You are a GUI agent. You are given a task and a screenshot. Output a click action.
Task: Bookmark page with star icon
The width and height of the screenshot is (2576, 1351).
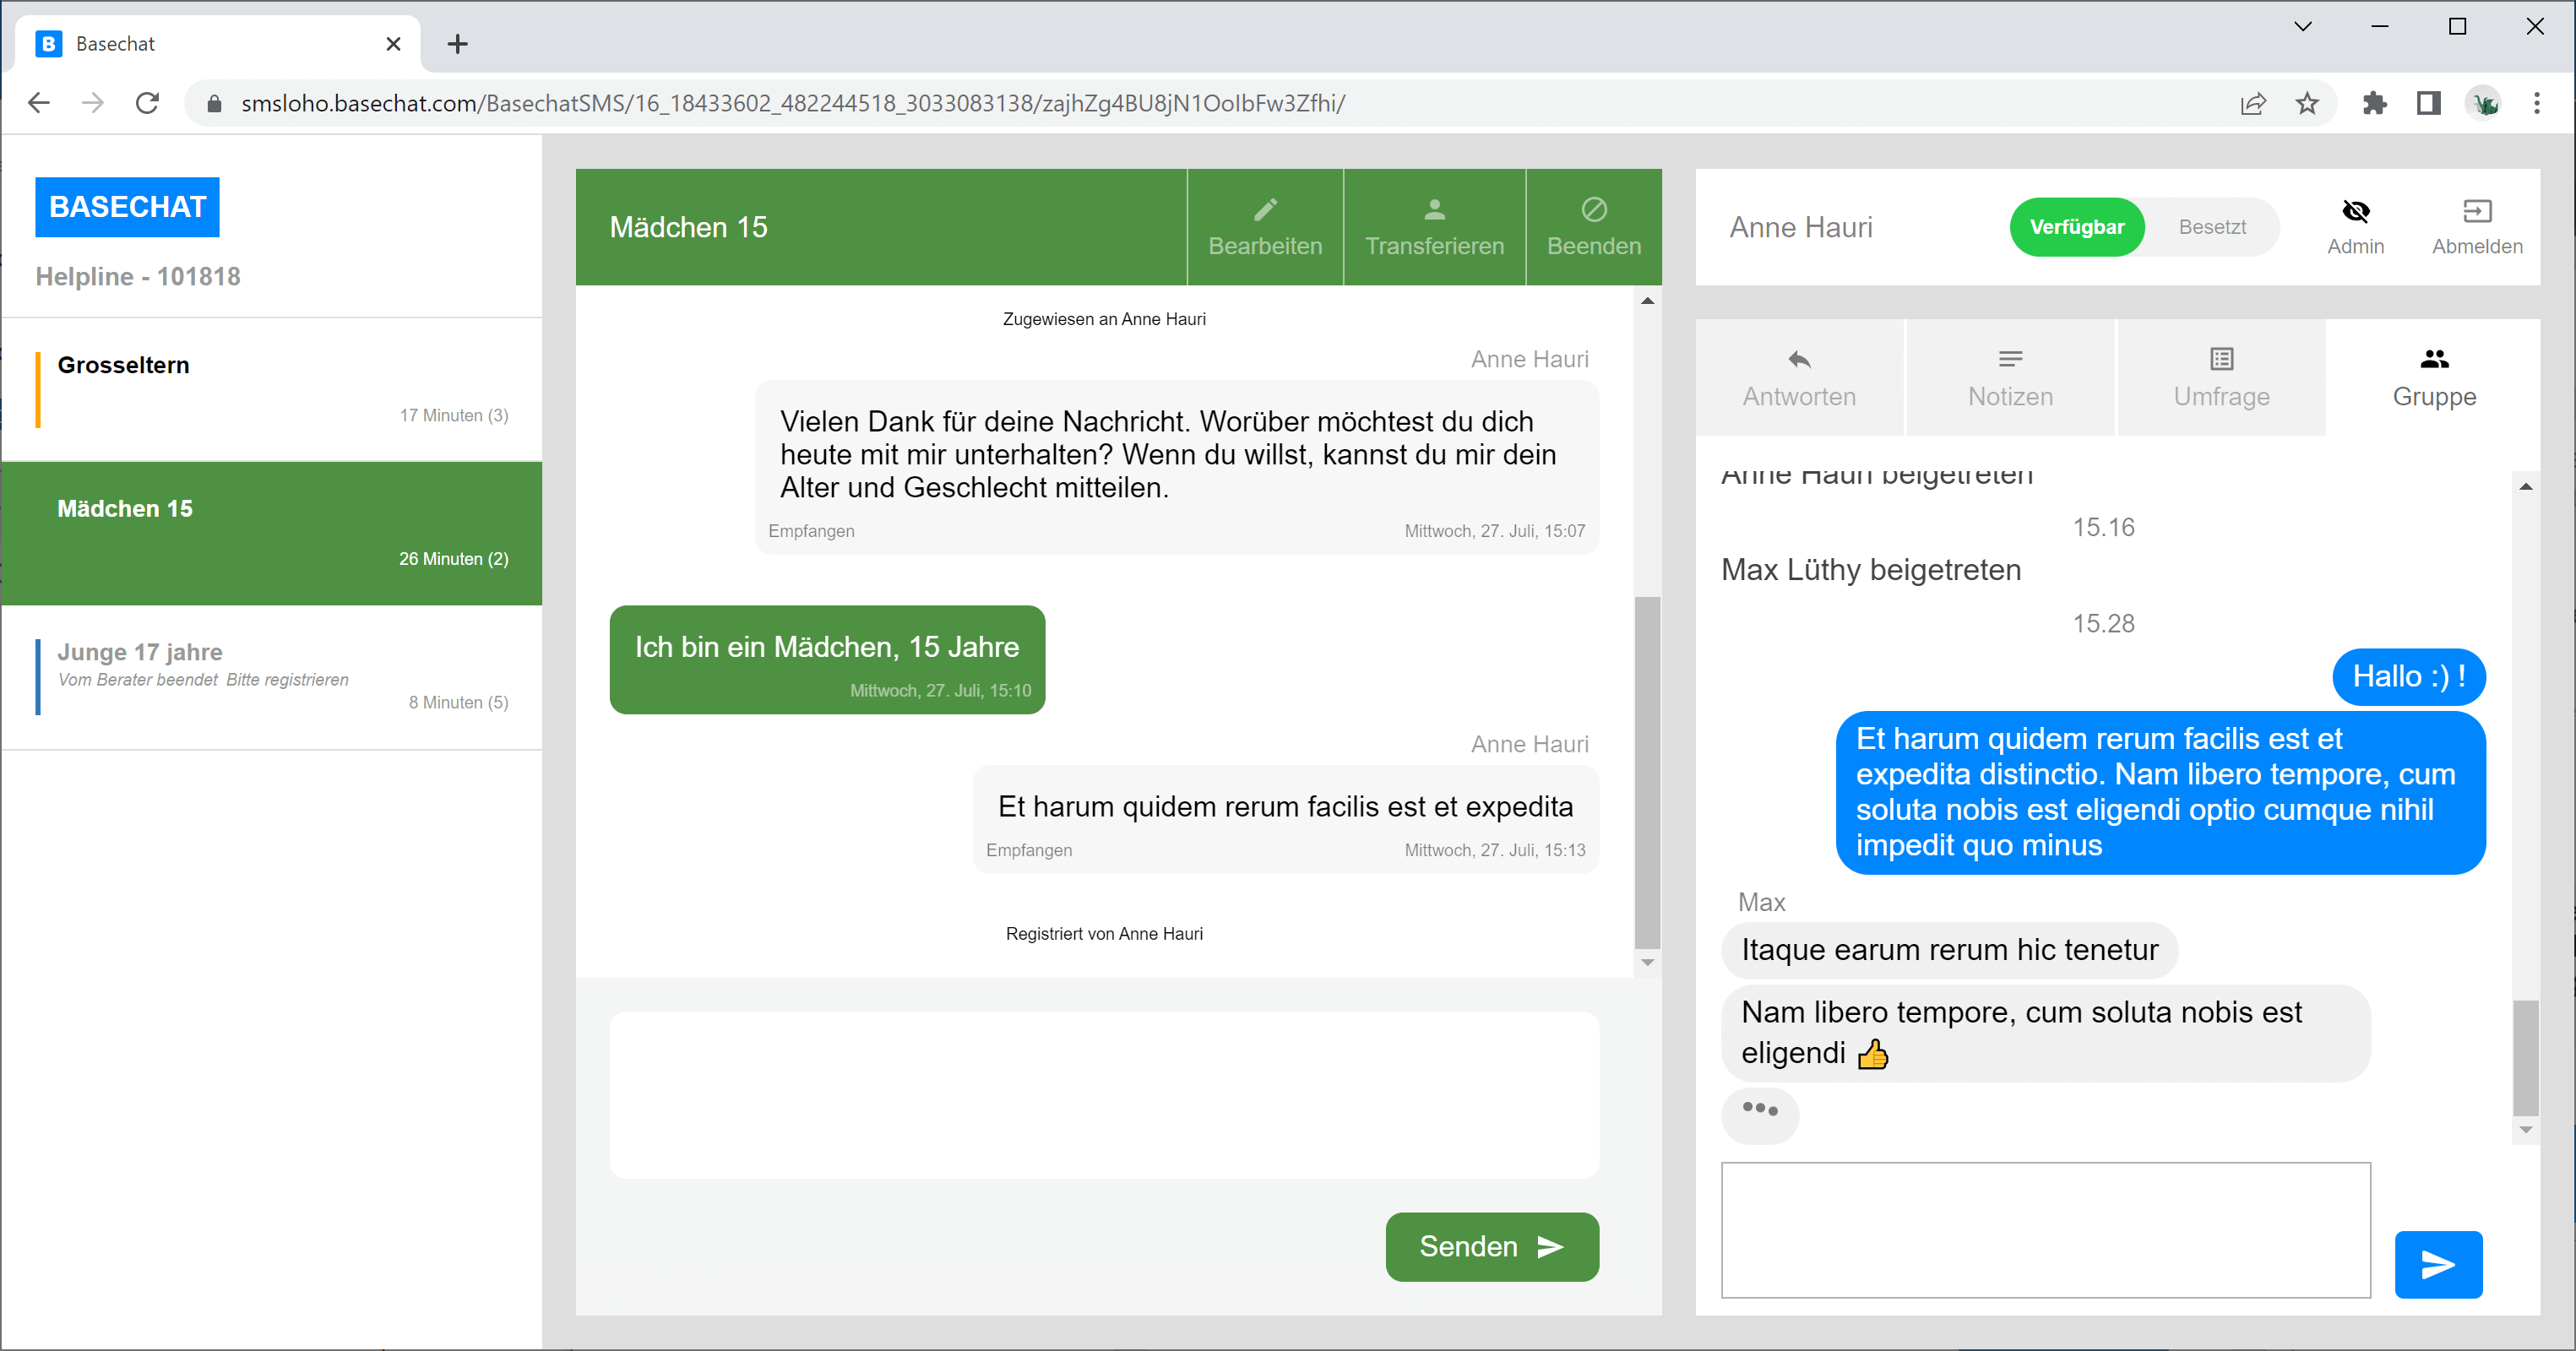[x=2307, y=103]
